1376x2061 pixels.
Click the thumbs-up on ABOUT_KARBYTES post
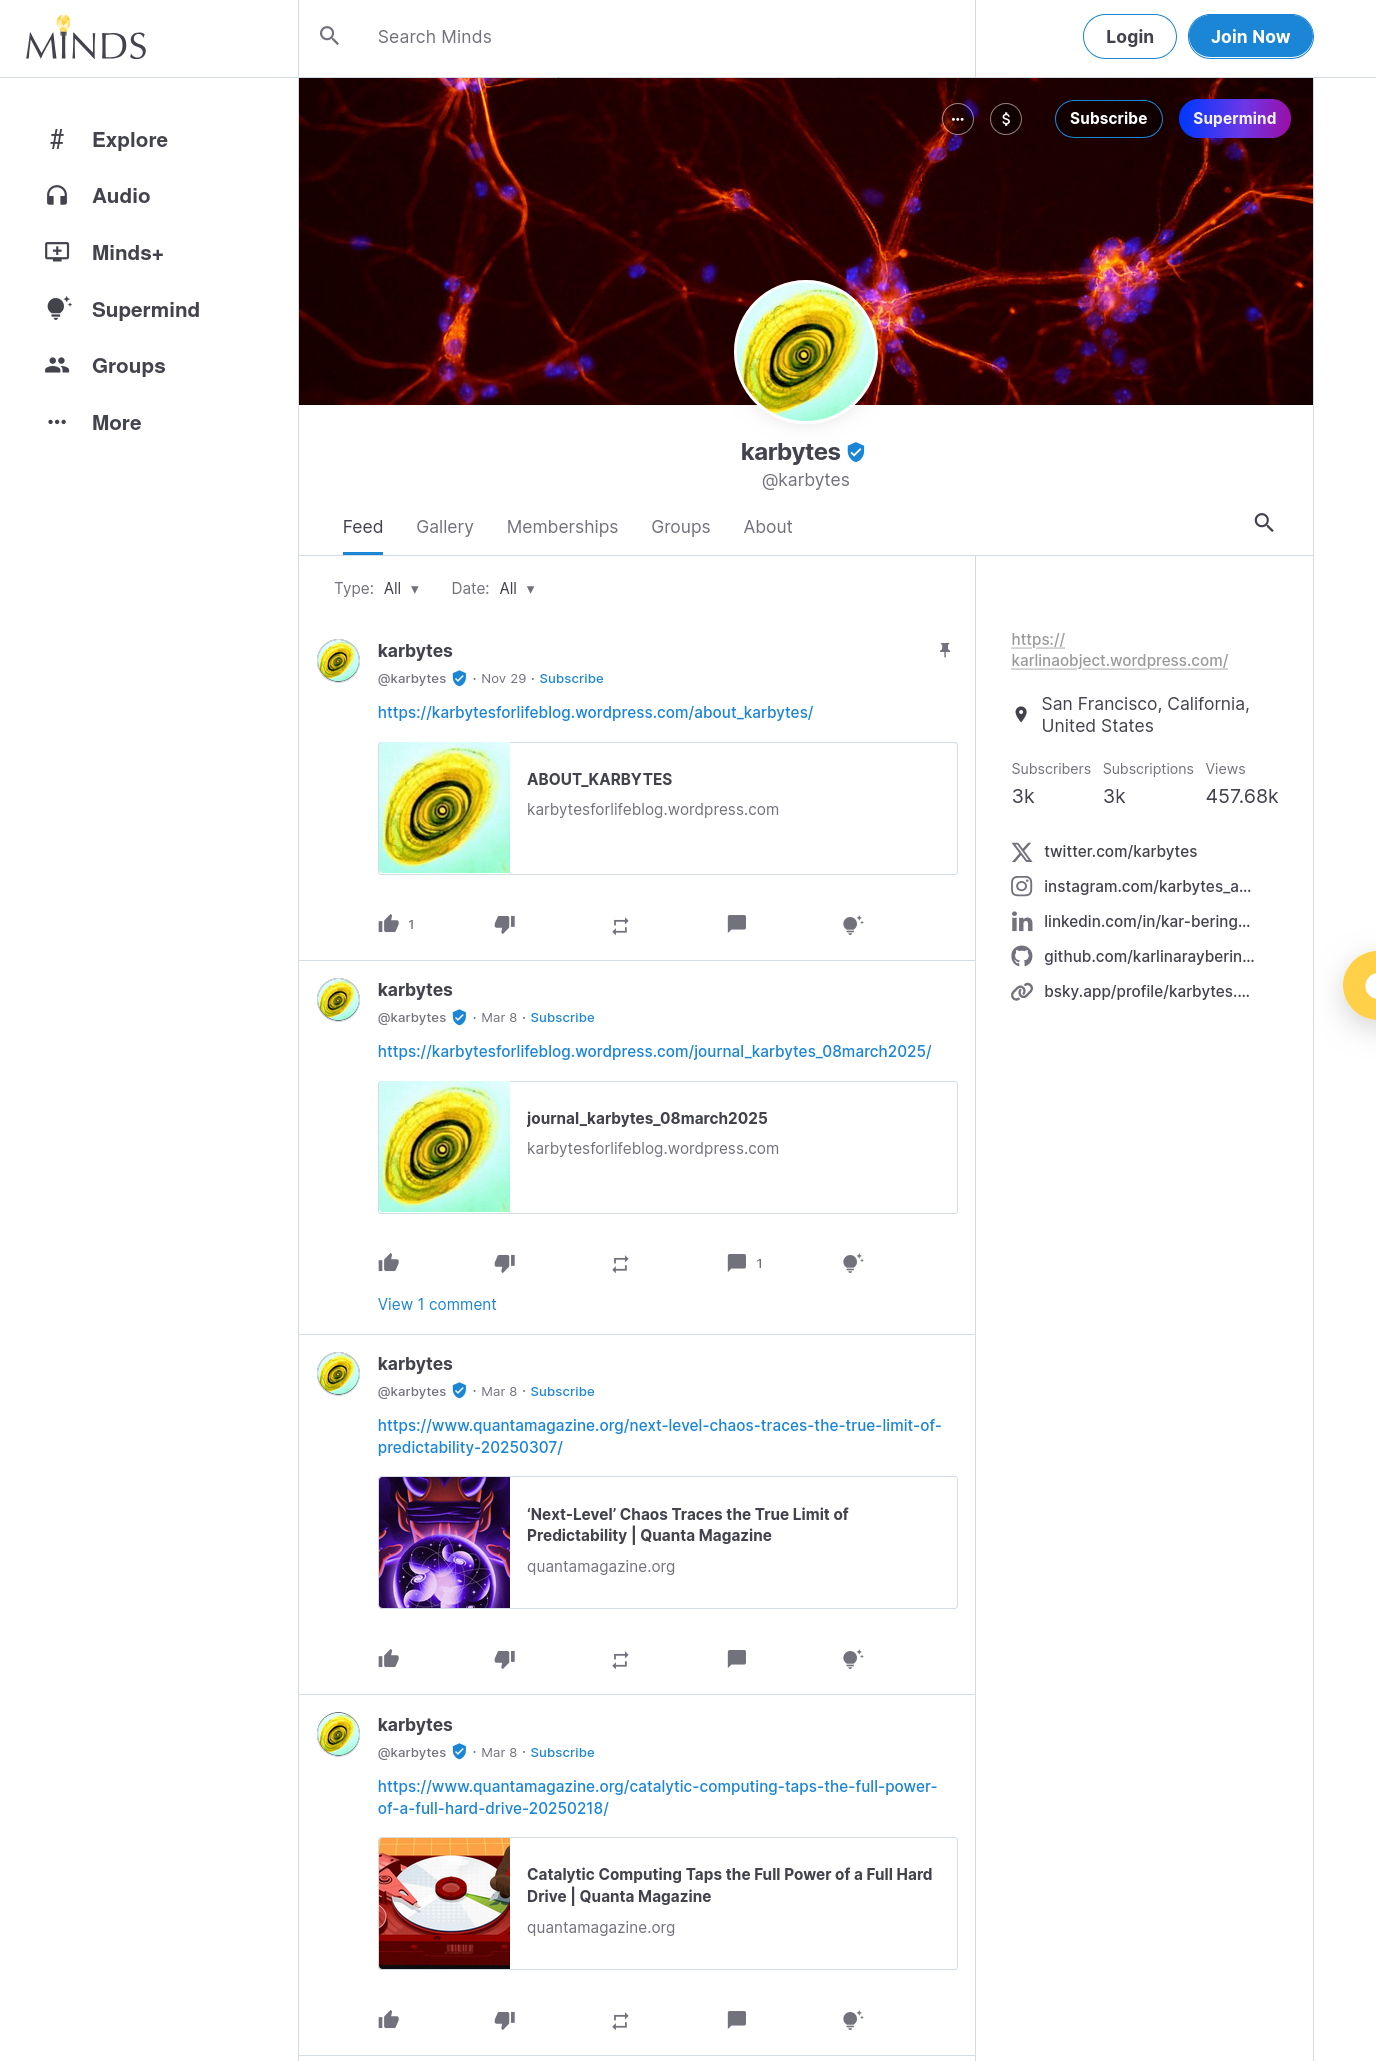[389, 924]
